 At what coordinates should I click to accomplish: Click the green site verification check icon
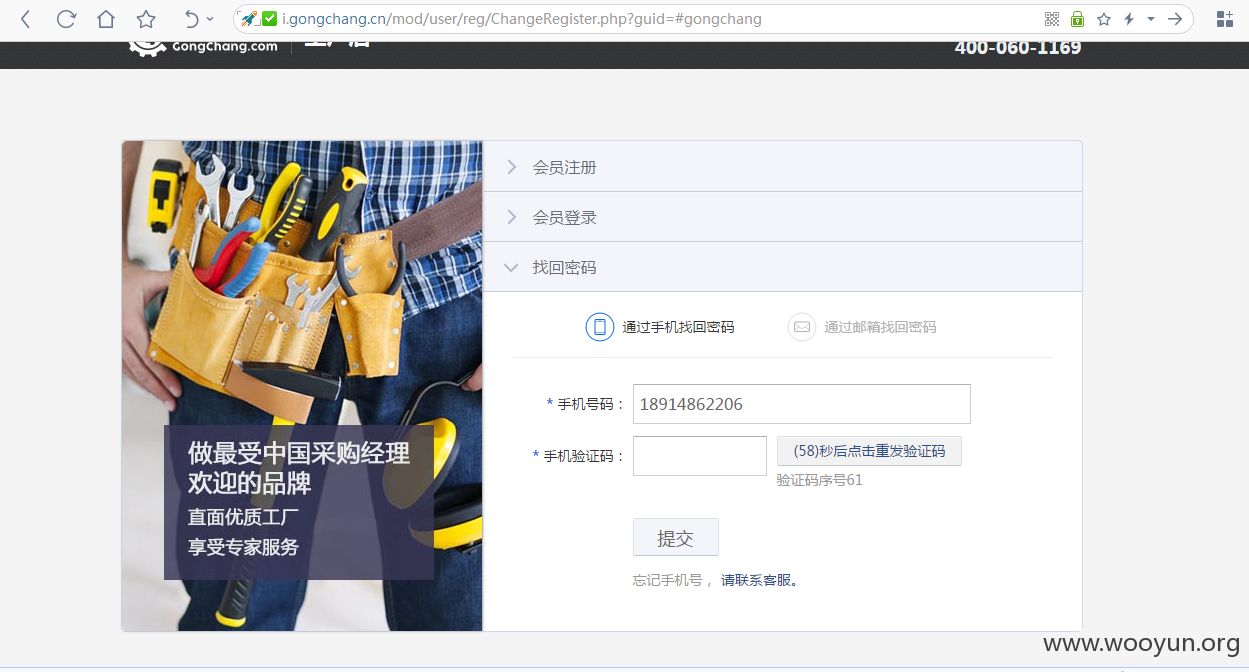pyautogui.click(x=270, y=19)
